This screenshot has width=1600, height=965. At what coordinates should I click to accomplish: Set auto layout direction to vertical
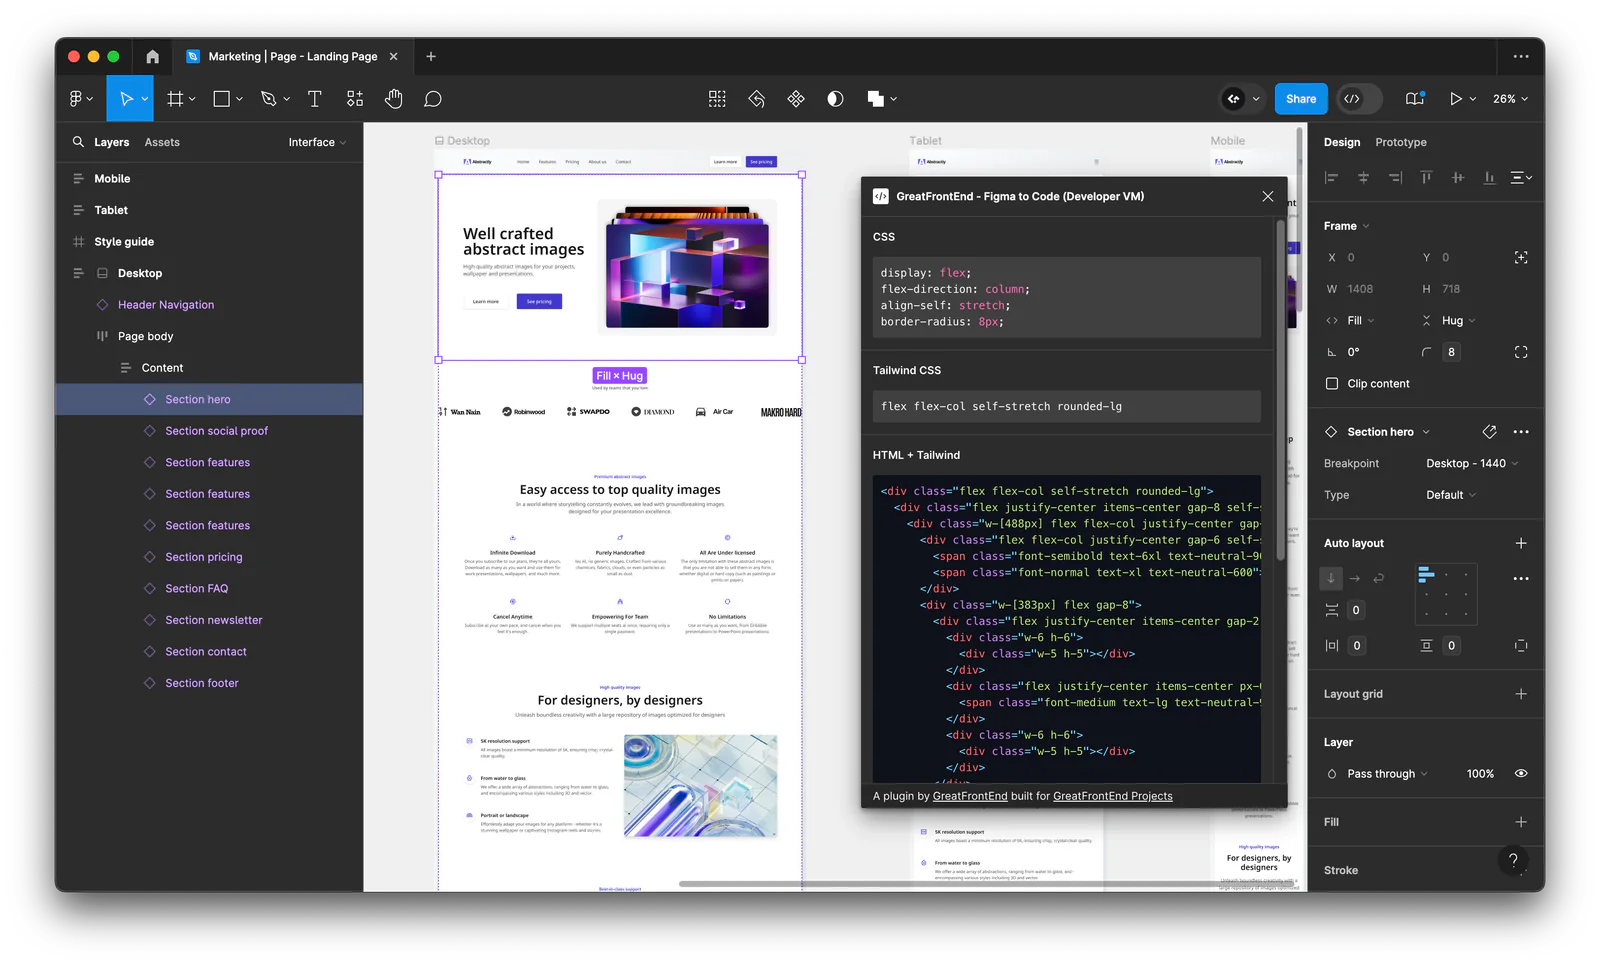1331,579
